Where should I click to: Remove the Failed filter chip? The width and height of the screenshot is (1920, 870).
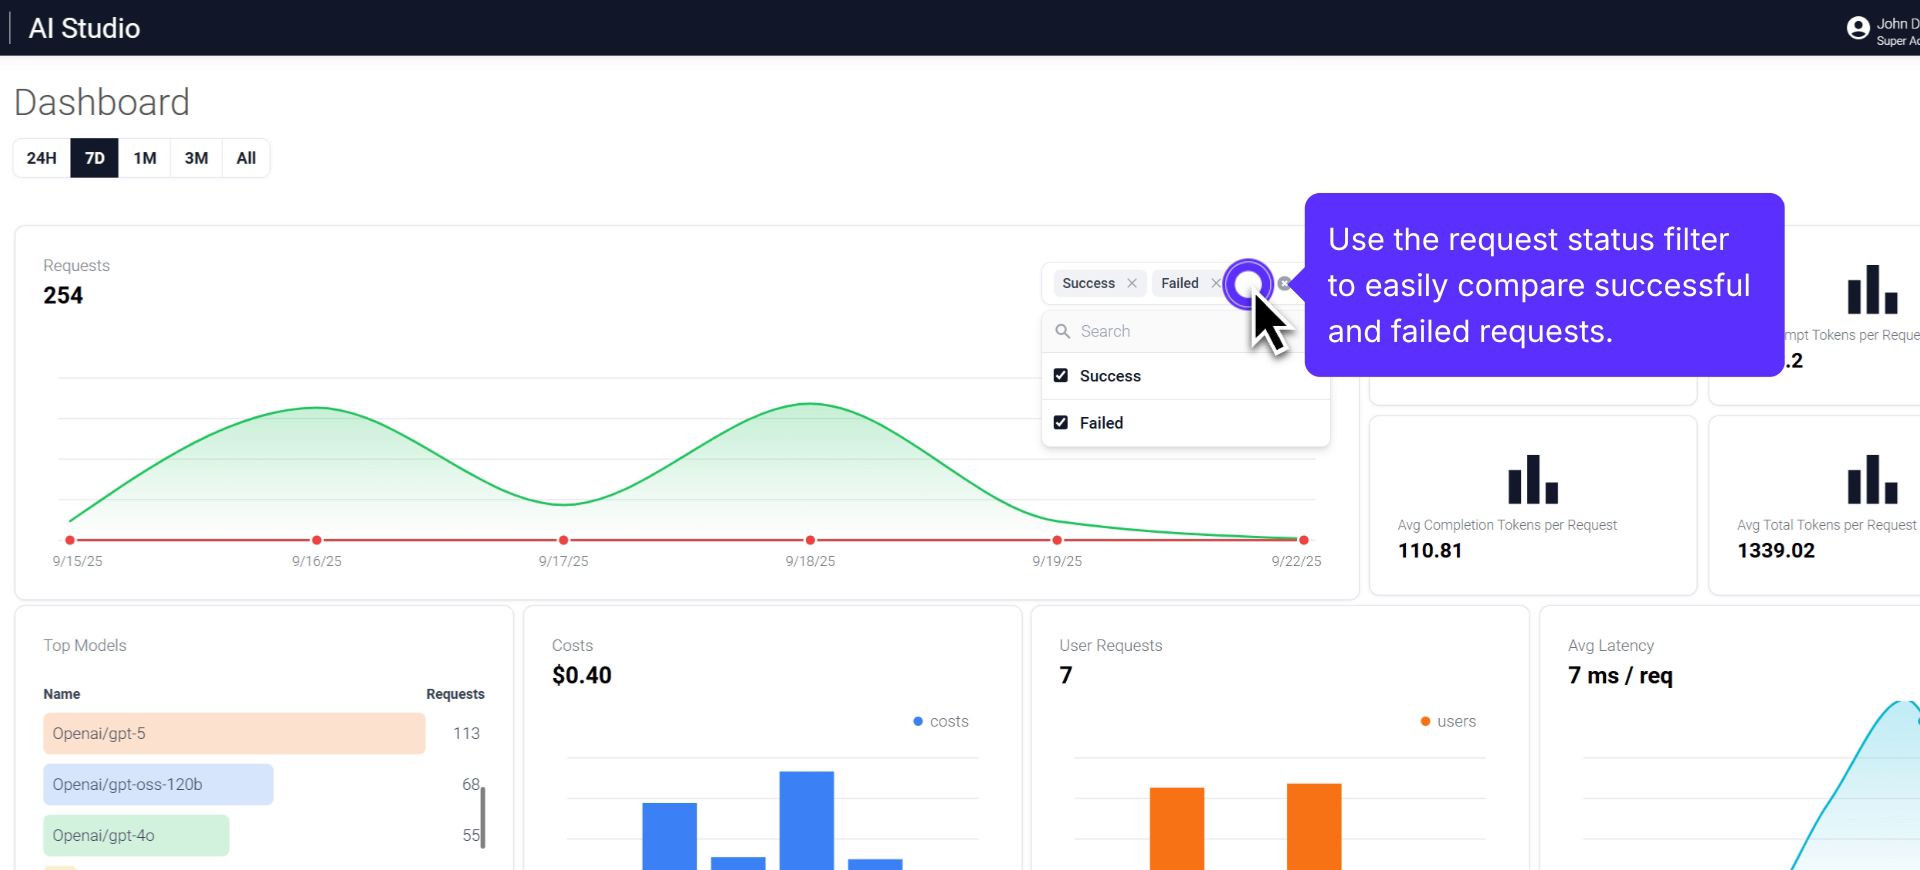pyautogui.click(x=1216, y=284)
